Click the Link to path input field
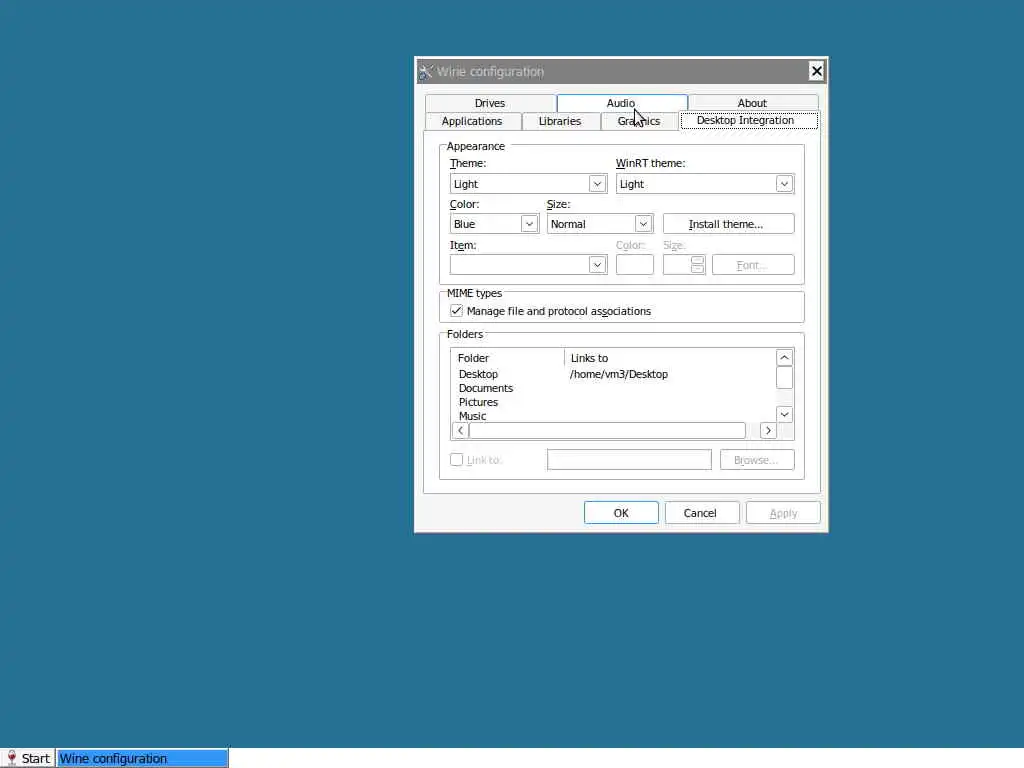The height and width of the screenshot is (768, 1024). (x=630, y=460)
